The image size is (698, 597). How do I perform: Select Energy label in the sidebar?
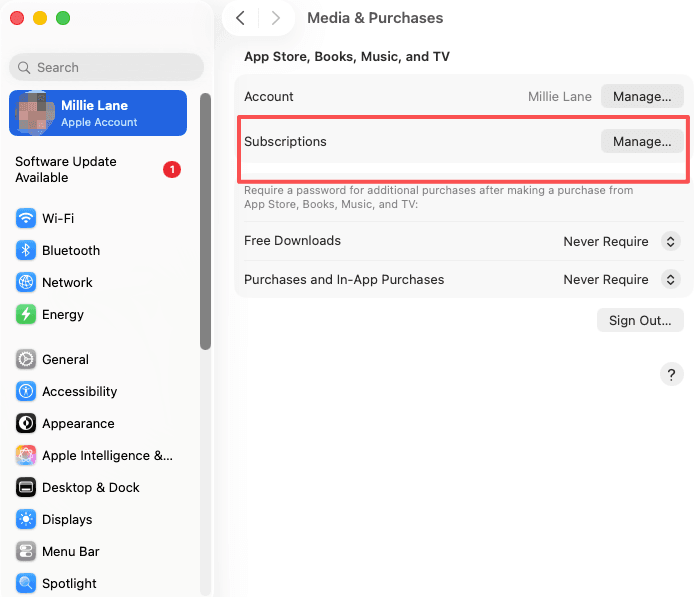63,315
